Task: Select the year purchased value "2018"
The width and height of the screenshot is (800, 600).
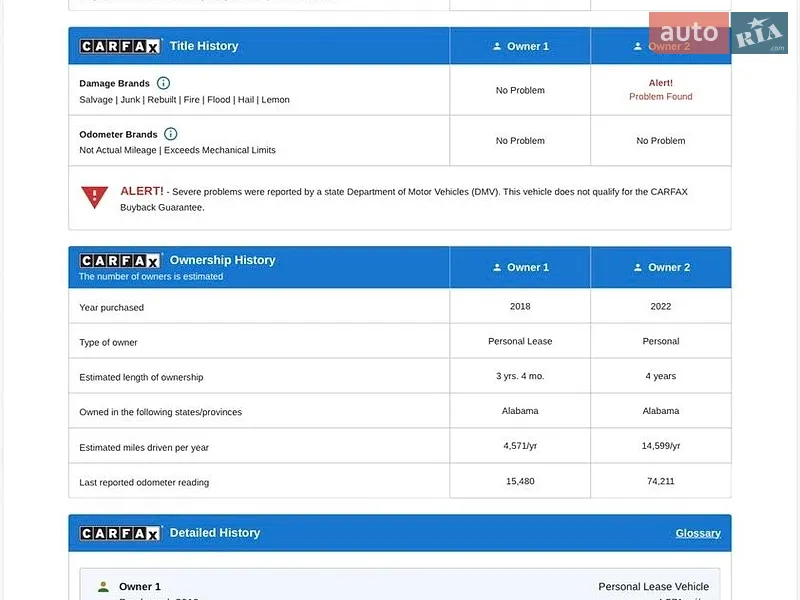Action: tap(520, 307)
